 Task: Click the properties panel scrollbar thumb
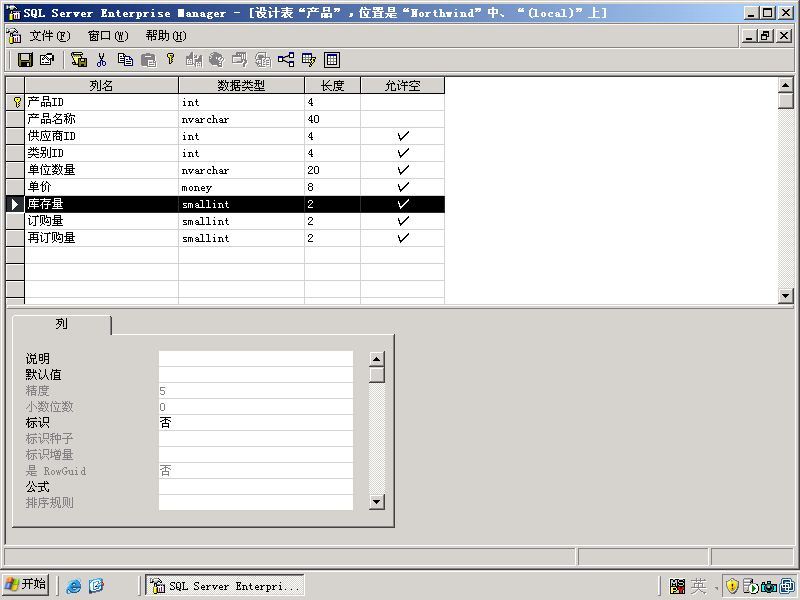377,375
